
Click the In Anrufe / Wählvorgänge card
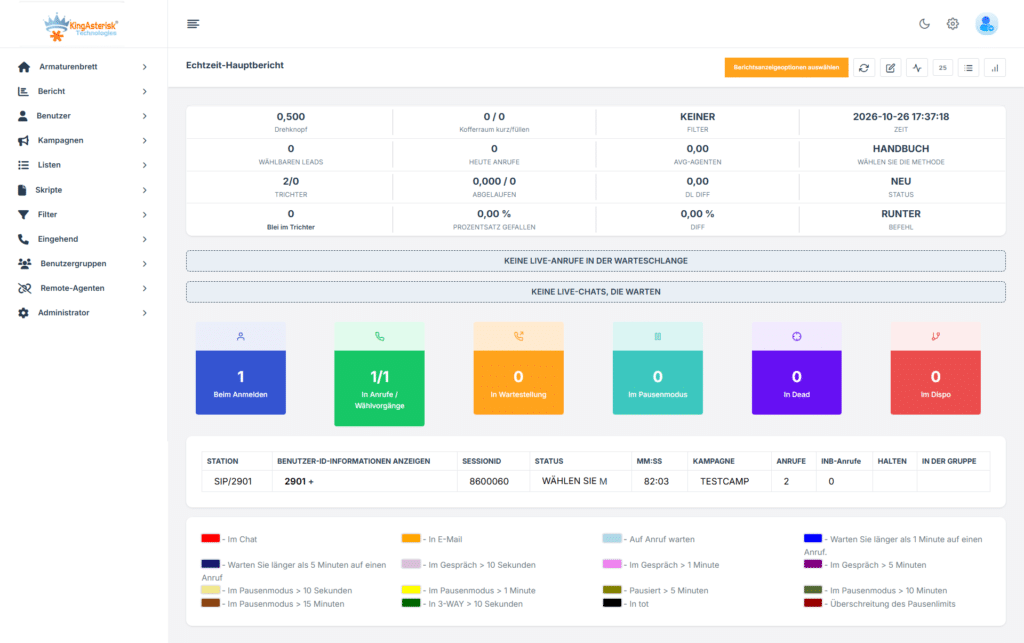coord(379,388)
